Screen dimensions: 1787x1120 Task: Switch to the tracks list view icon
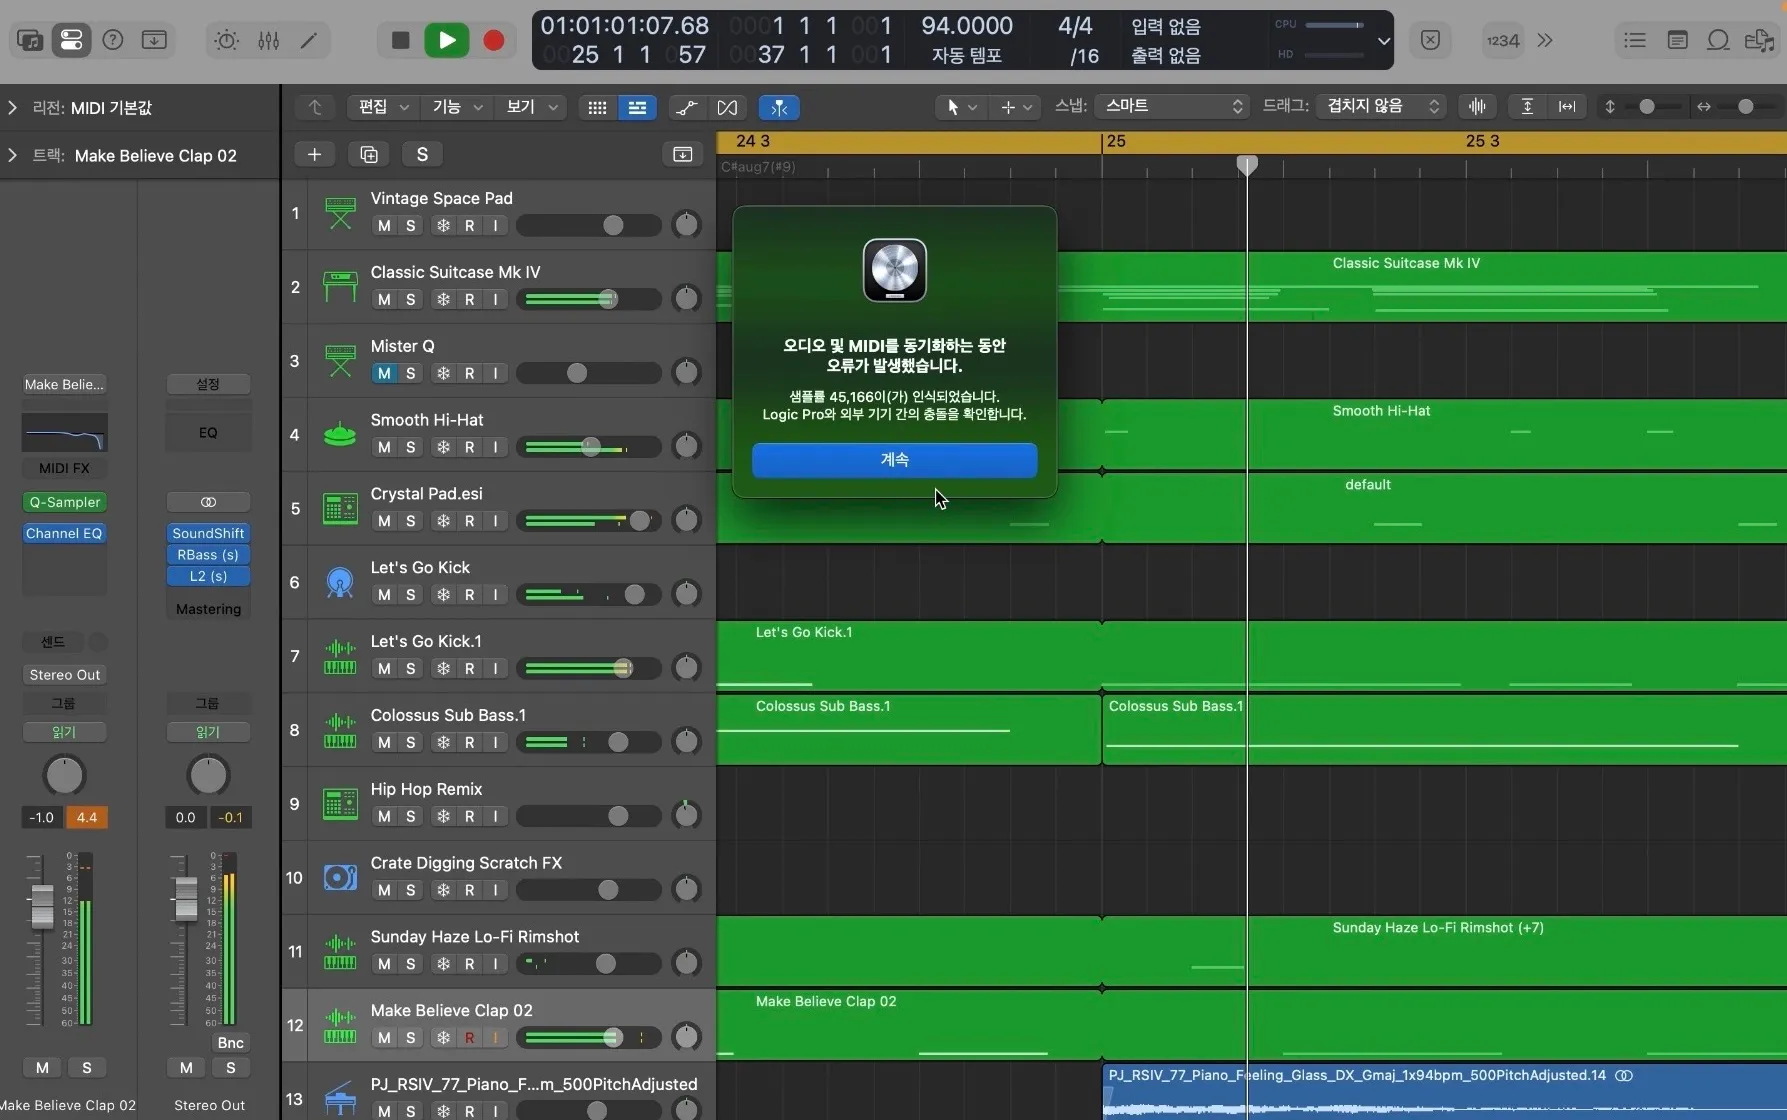point(637,107)
